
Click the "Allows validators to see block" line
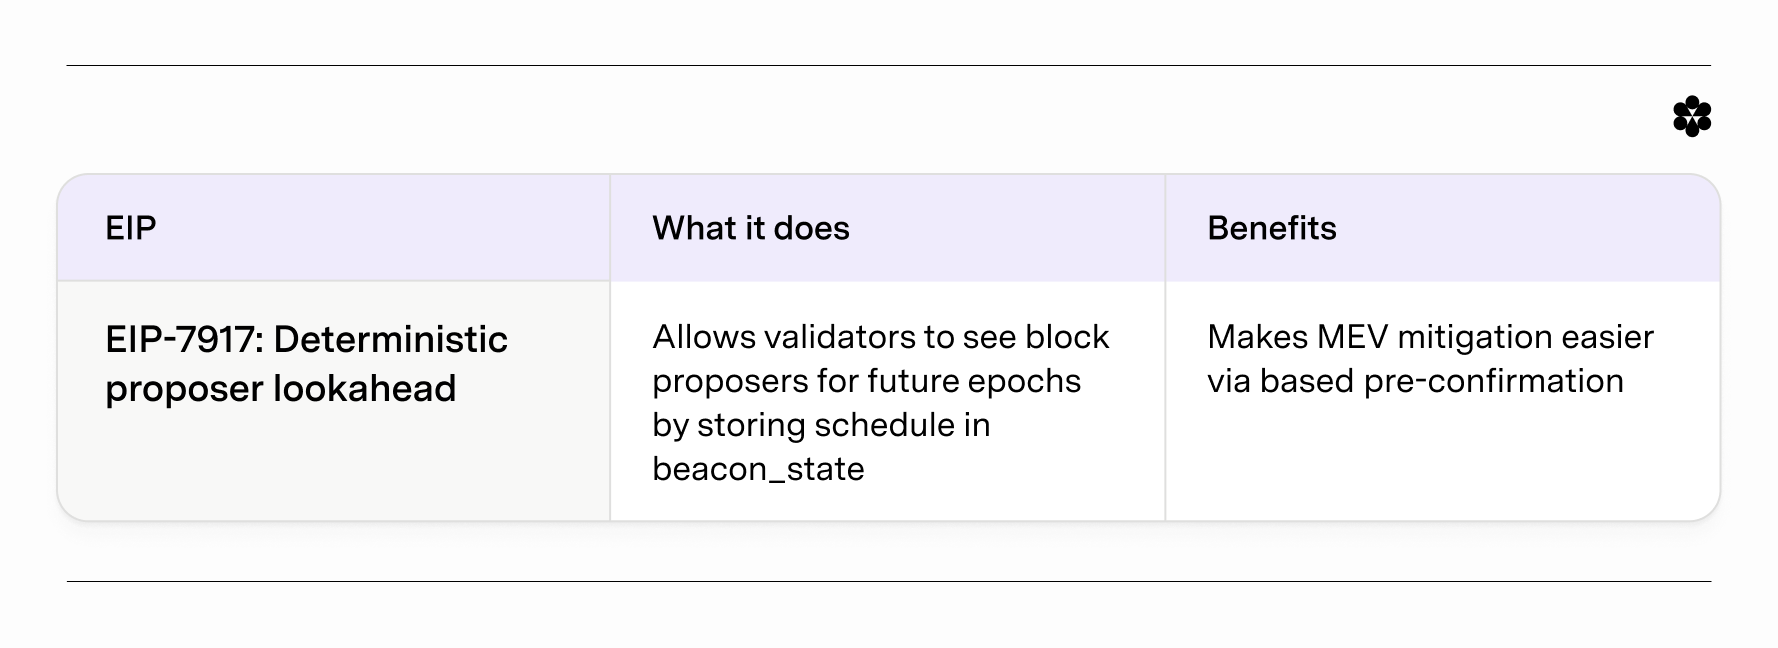point(880,337)
